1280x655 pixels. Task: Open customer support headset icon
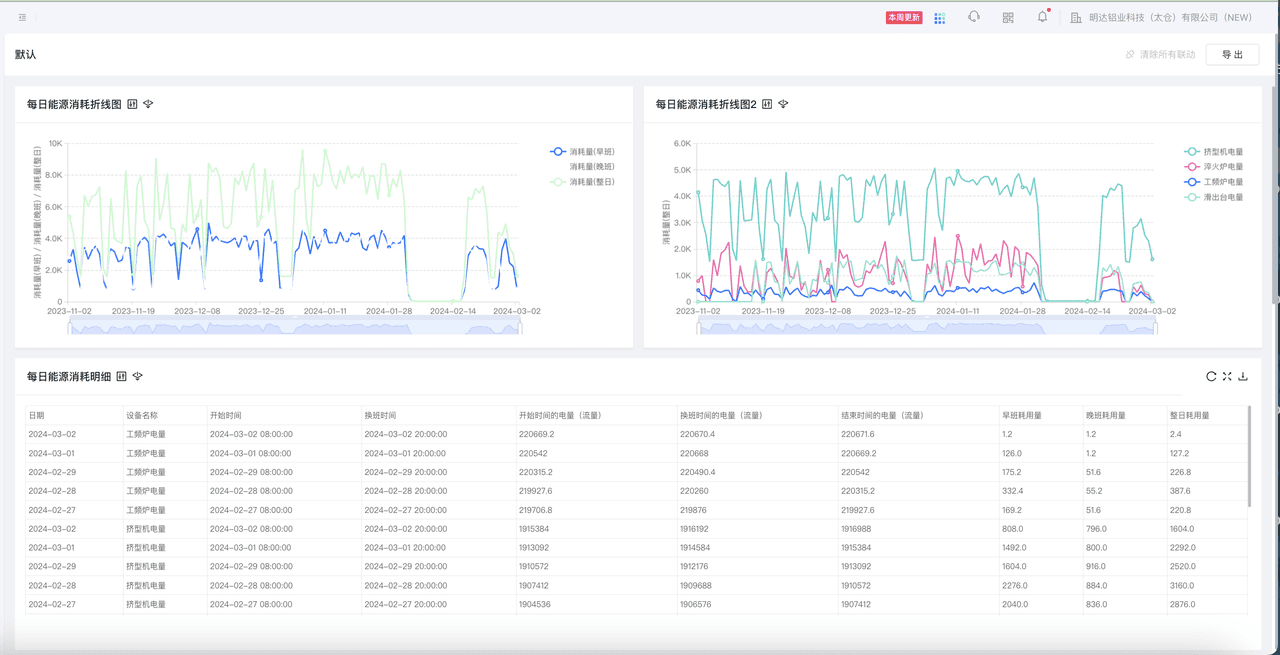coord(973,17)
